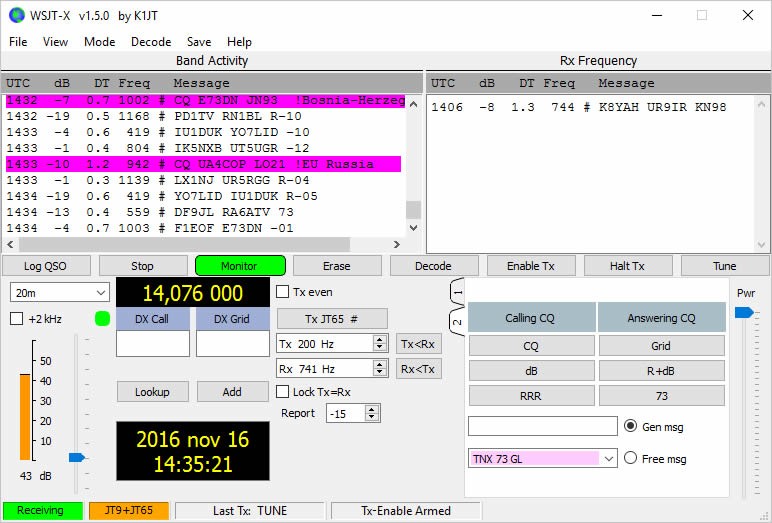This screenshot has height=523, width=772.
Task: Open the Save menu
Action: 199,42
